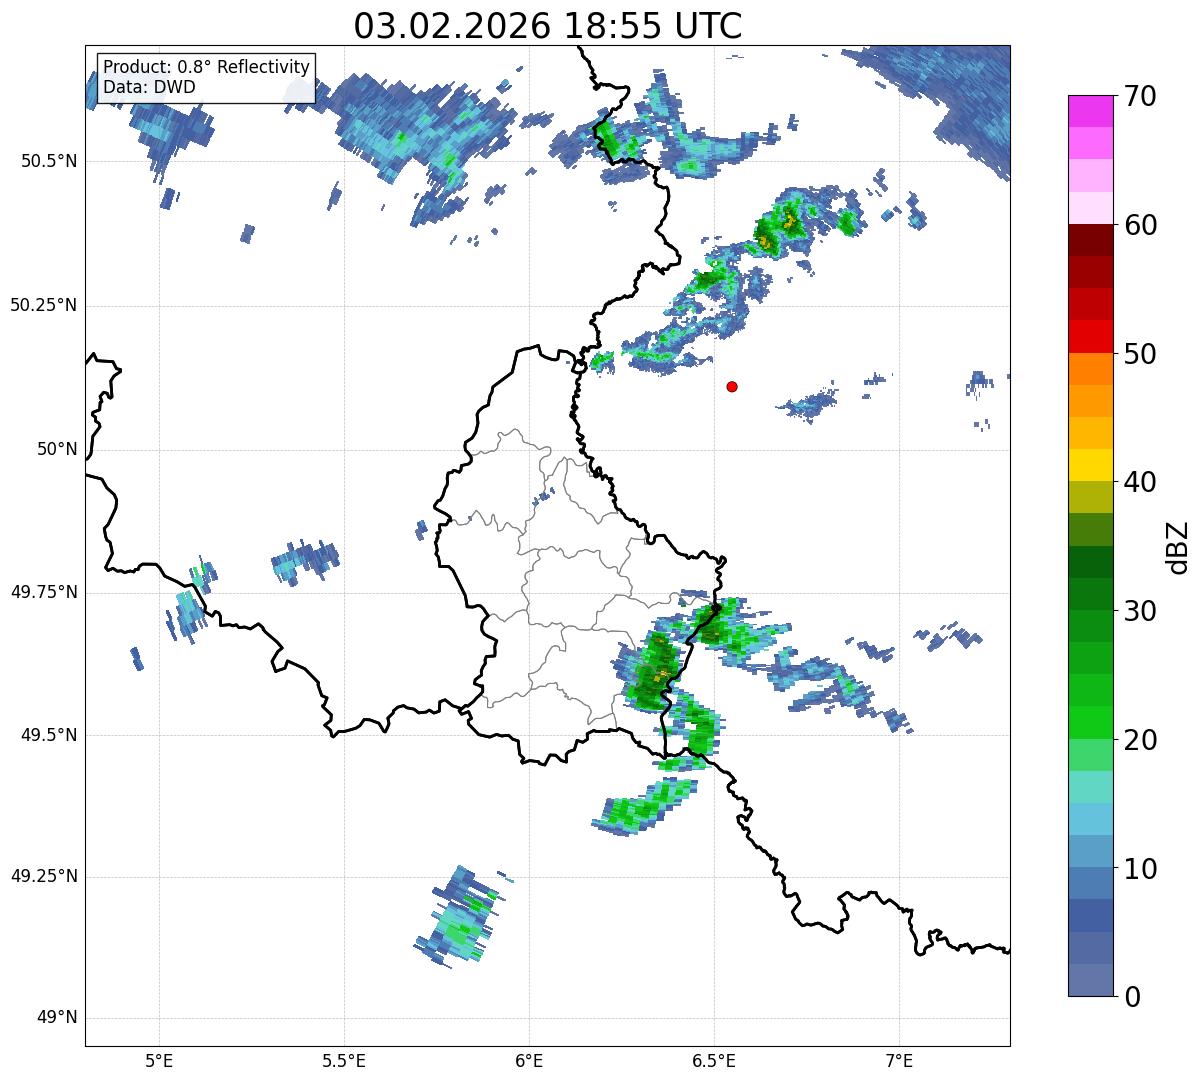Viewport: 1202px width, 1081px height.
Task: Click the light cyan colorbar segment above 10
Action: (x=1090, y=819)
